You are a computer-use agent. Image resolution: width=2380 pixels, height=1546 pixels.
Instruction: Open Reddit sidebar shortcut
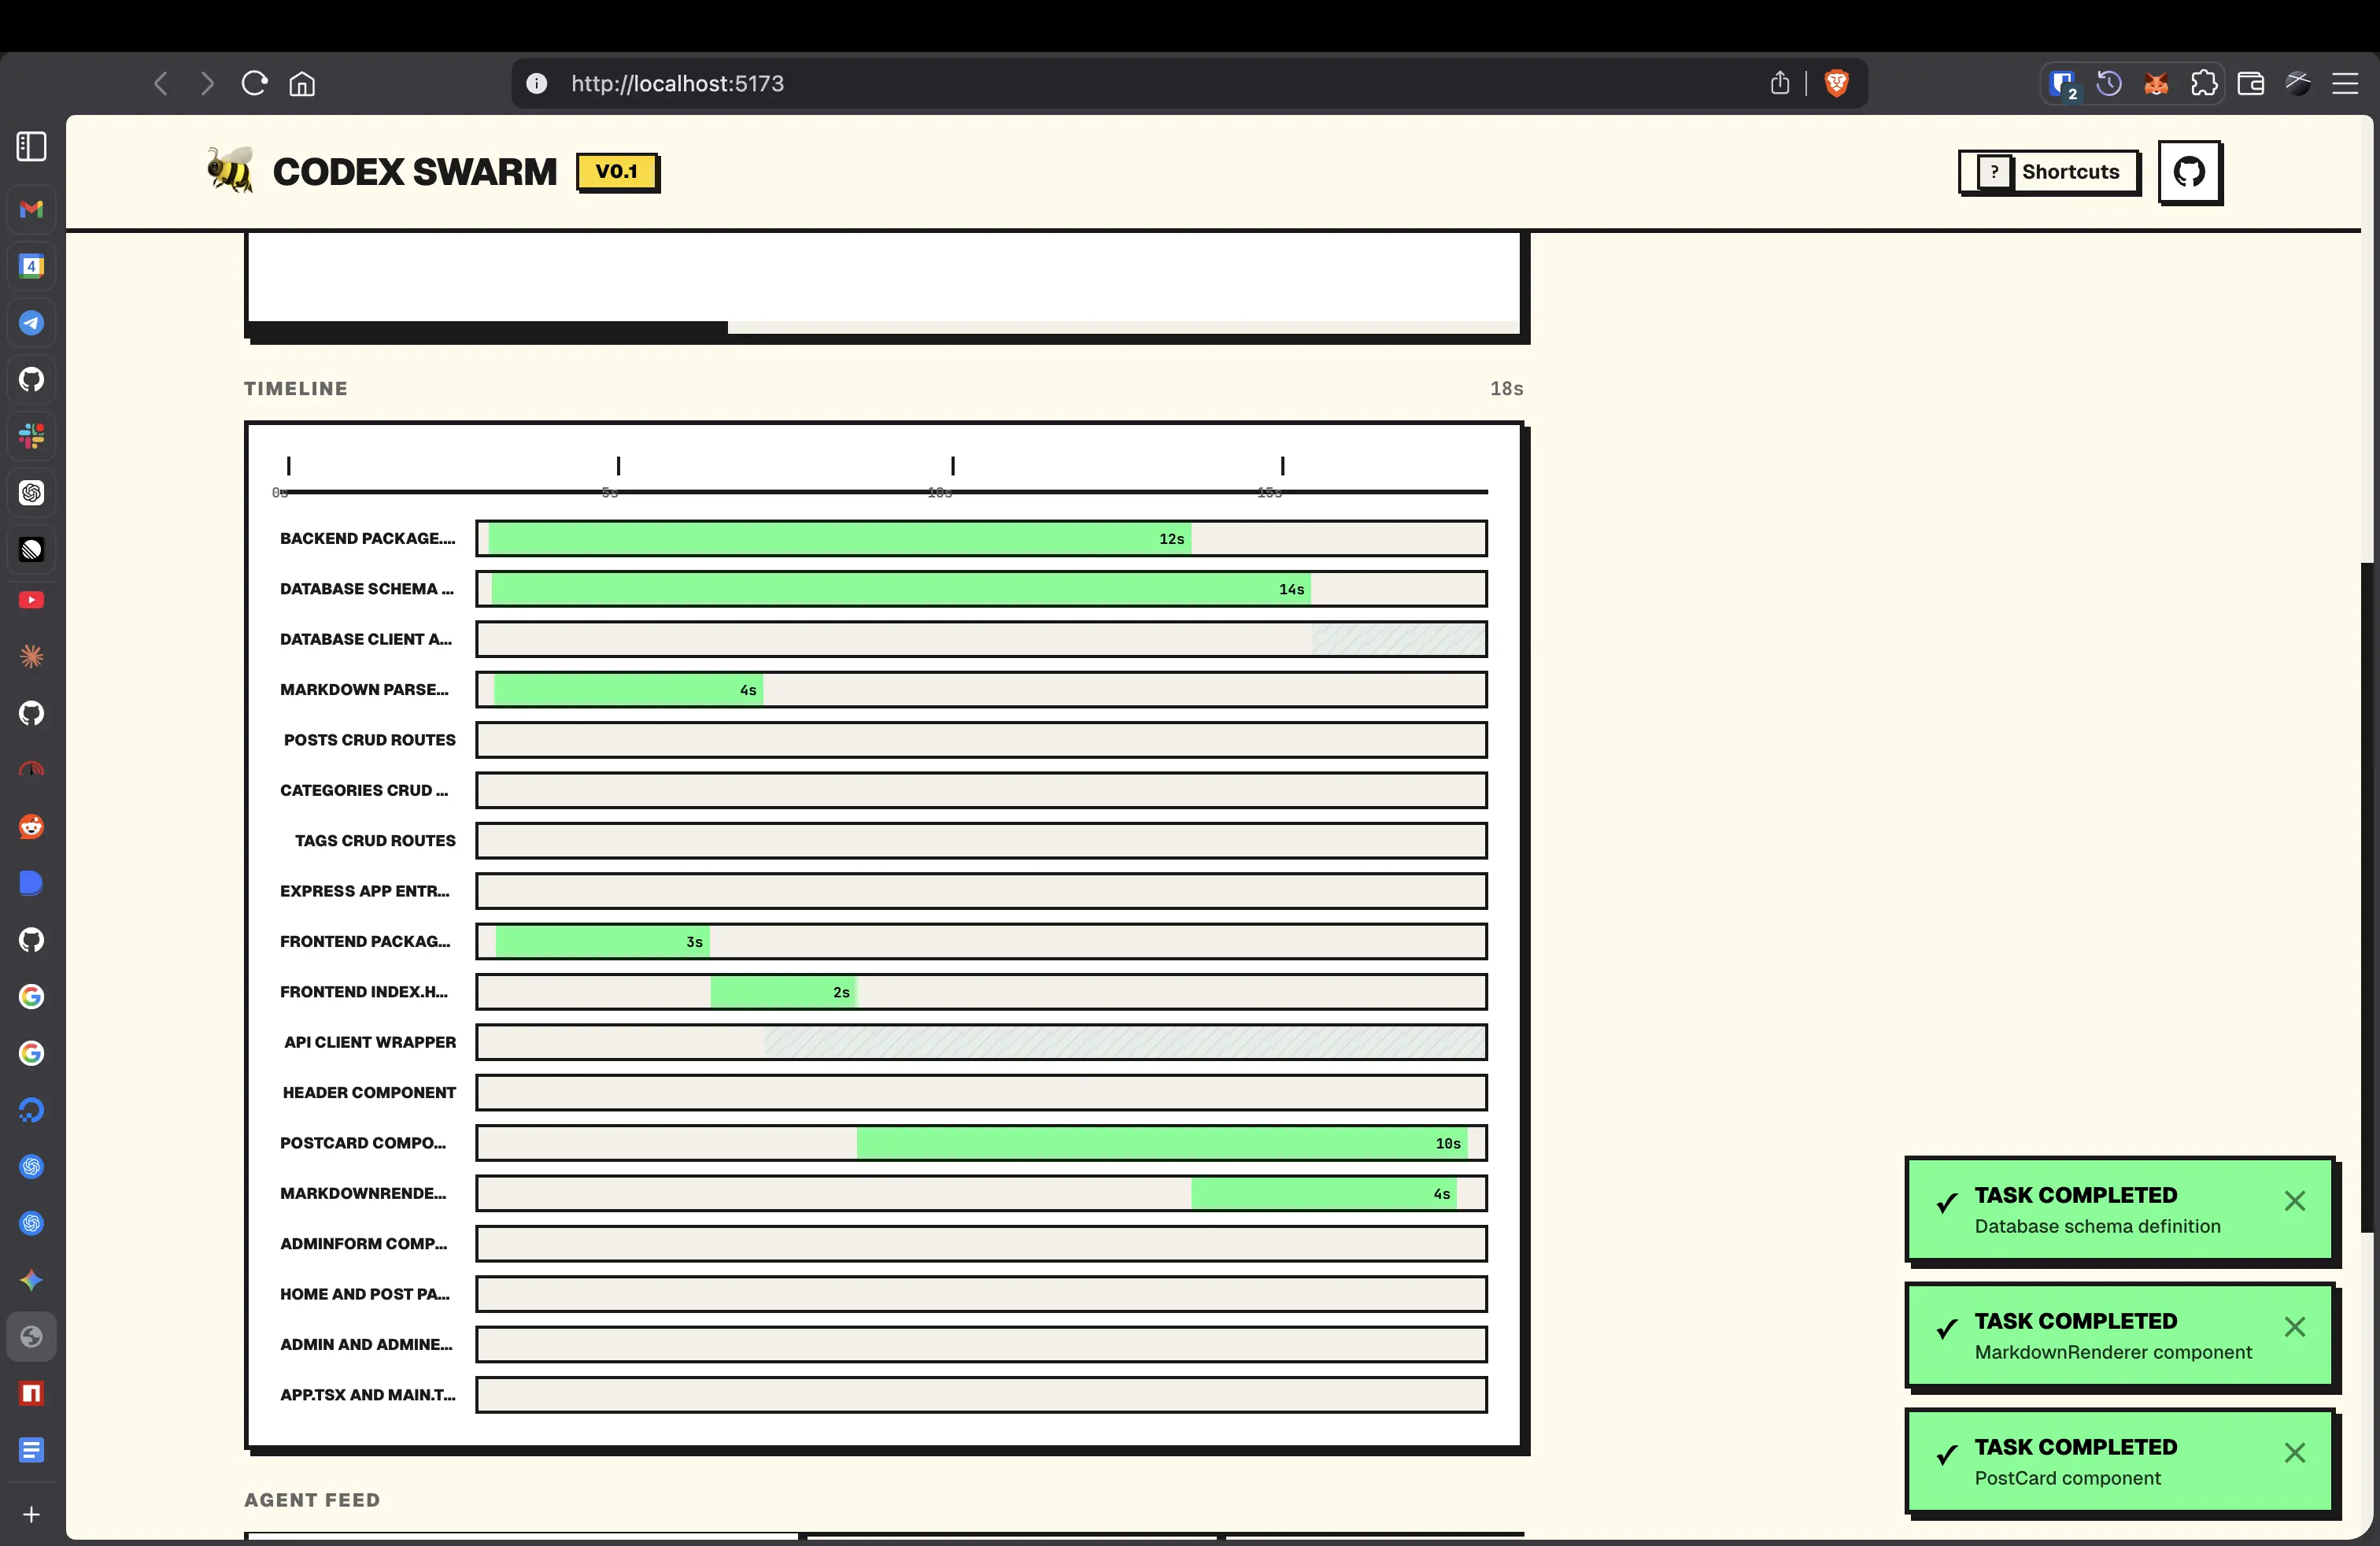point(31,827)
